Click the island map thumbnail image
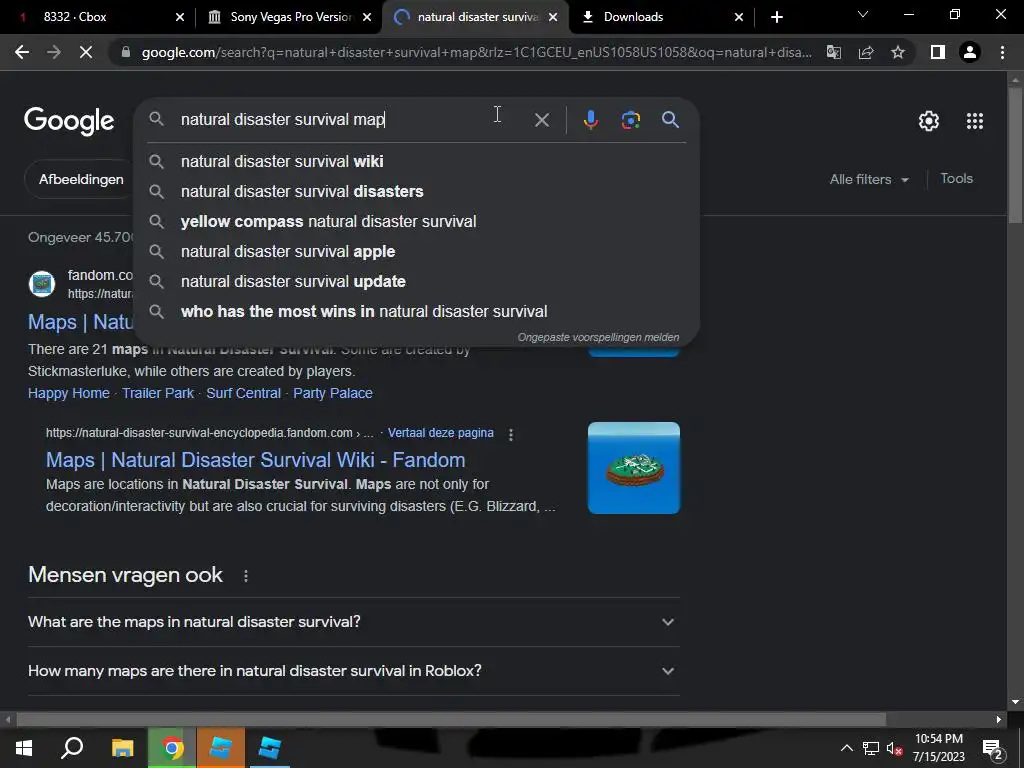 pos(633,468)
